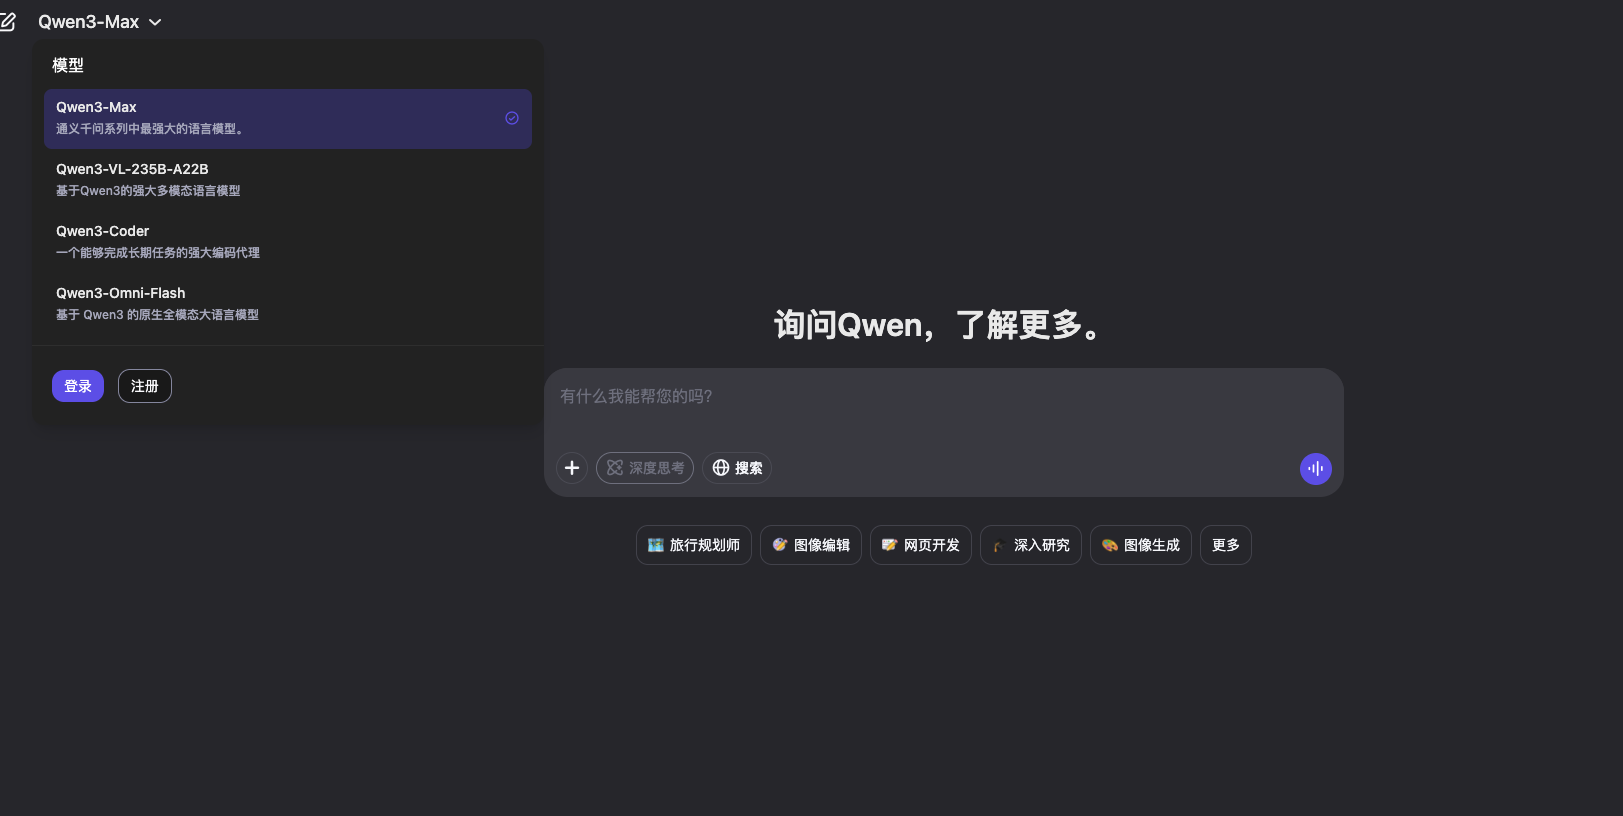Click the new chat pencil icon
Viewport: 1623px width, 816px height.
(x=8, y=22)
